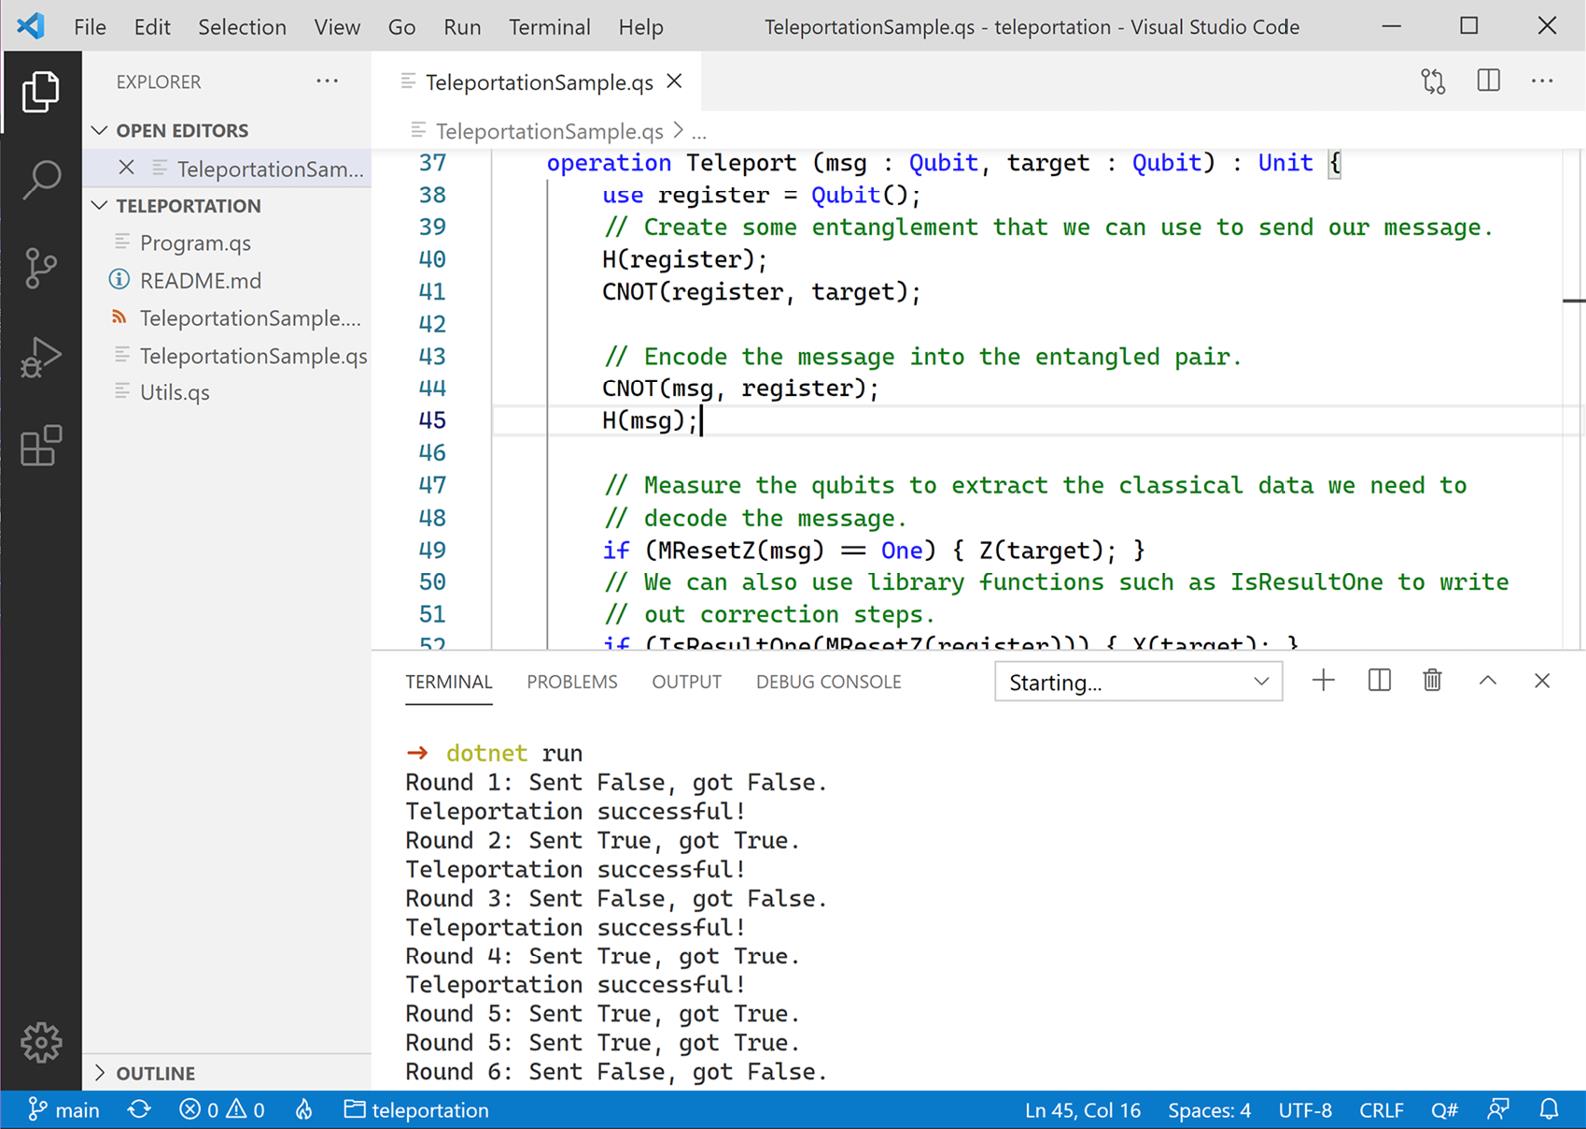
Task: Kill the terminal with trash icon
Action: pyautogui.click(x=1432, y=681)
